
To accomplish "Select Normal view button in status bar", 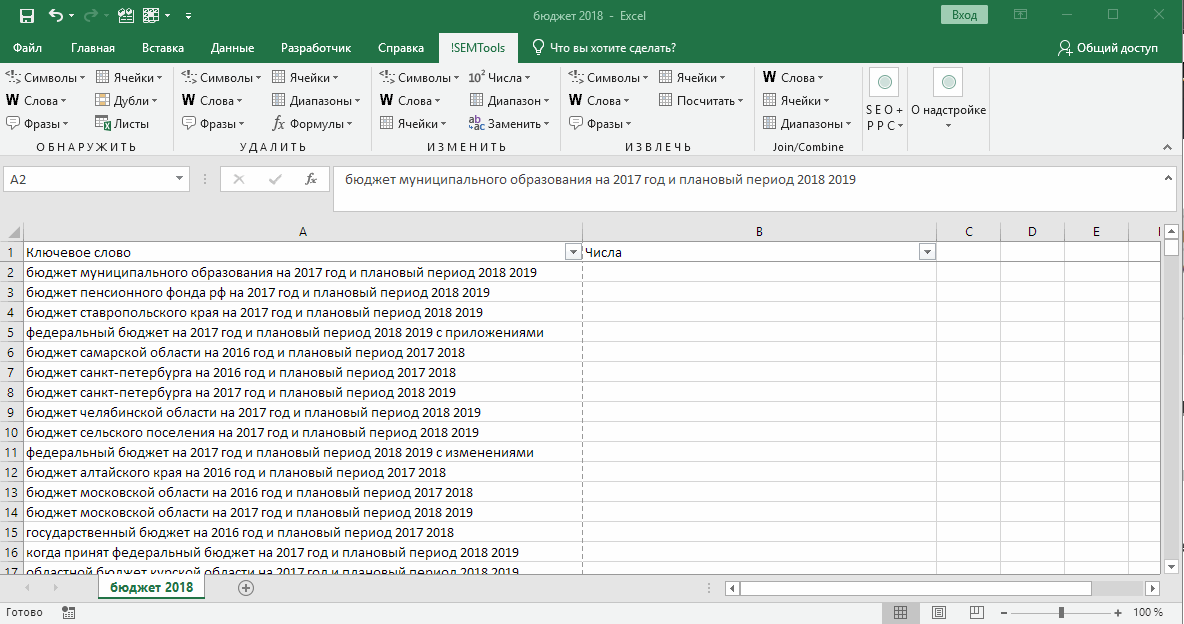I will 900,612.
